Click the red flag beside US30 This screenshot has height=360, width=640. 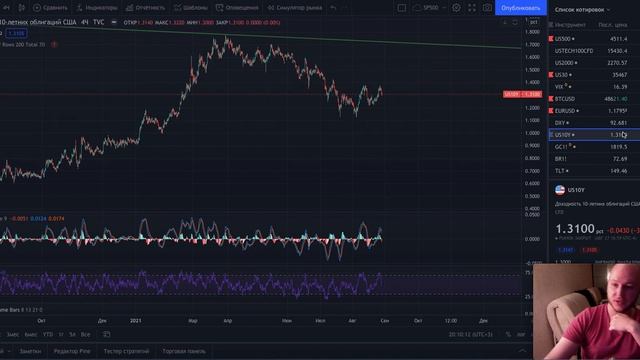pos(551,75)
